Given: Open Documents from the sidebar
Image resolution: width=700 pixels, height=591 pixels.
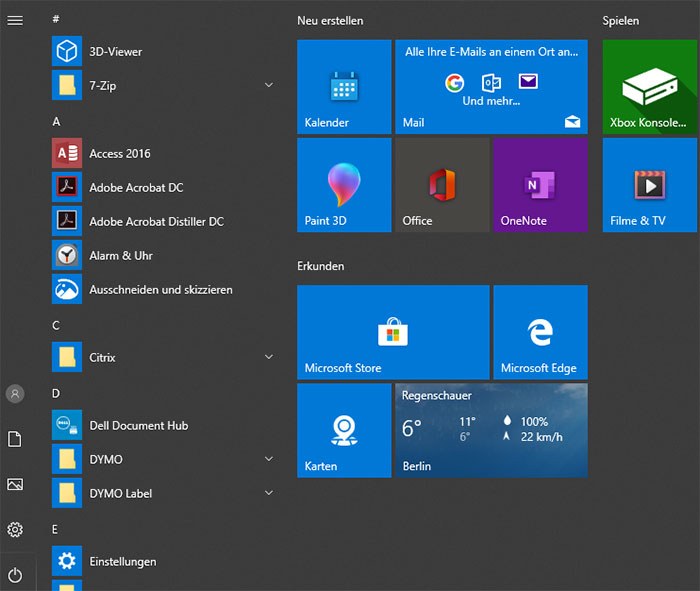Looking at the screenshot, I should click(x=15, y=439).
